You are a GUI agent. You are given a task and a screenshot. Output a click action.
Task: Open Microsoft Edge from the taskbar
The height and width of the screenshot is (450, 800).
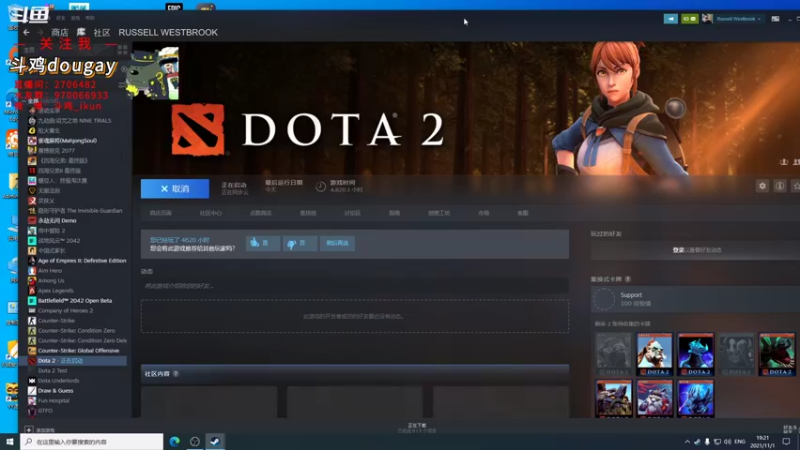click(174, 441)
